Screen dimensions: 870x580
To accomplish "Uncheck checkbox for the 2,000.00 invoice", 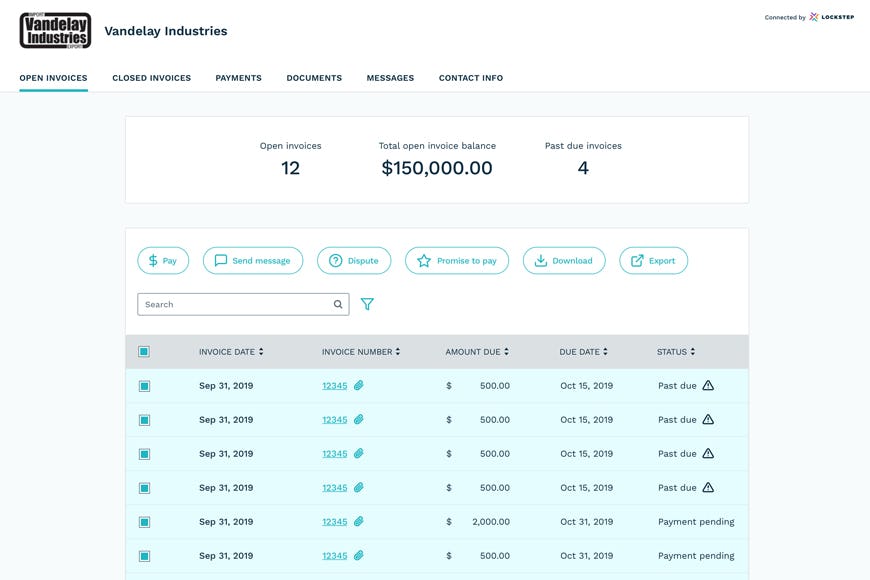I will pyautogui.click(x=144, y=522).
